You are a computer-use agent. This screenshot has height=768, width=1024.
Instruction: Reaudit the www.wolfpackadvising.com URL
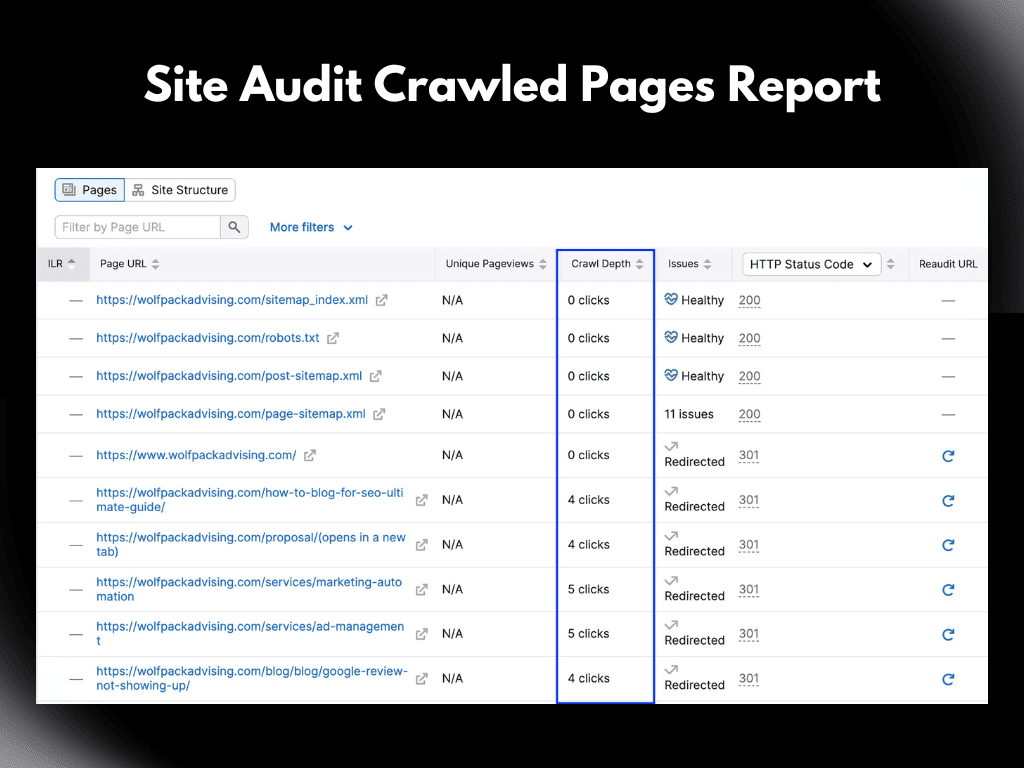click(948, 456)
